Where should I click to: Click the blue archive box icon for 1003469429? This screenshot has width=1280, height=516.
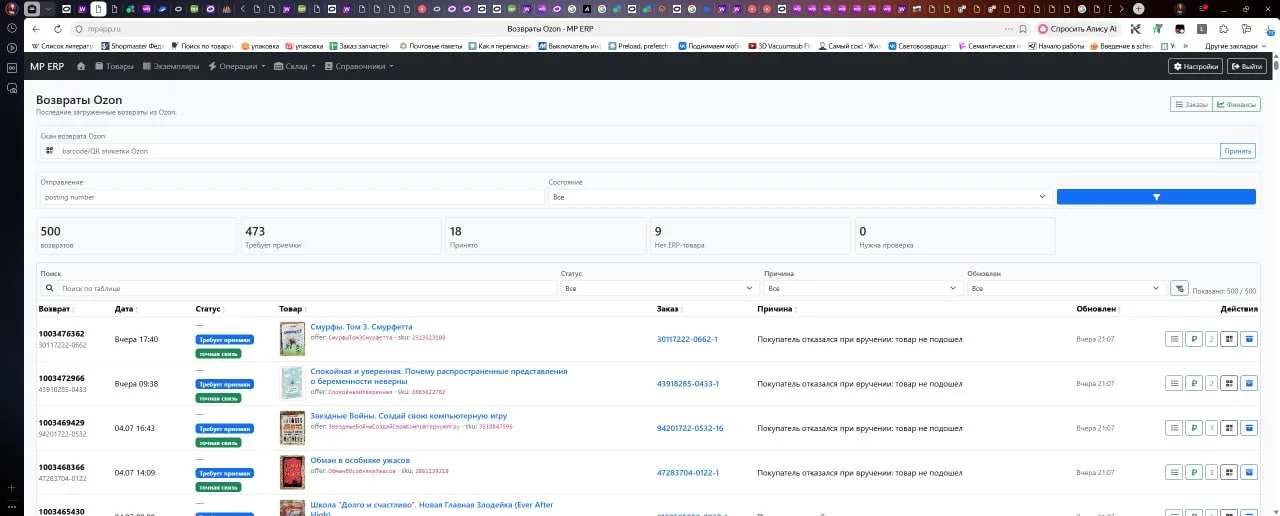pos(1248,428)
